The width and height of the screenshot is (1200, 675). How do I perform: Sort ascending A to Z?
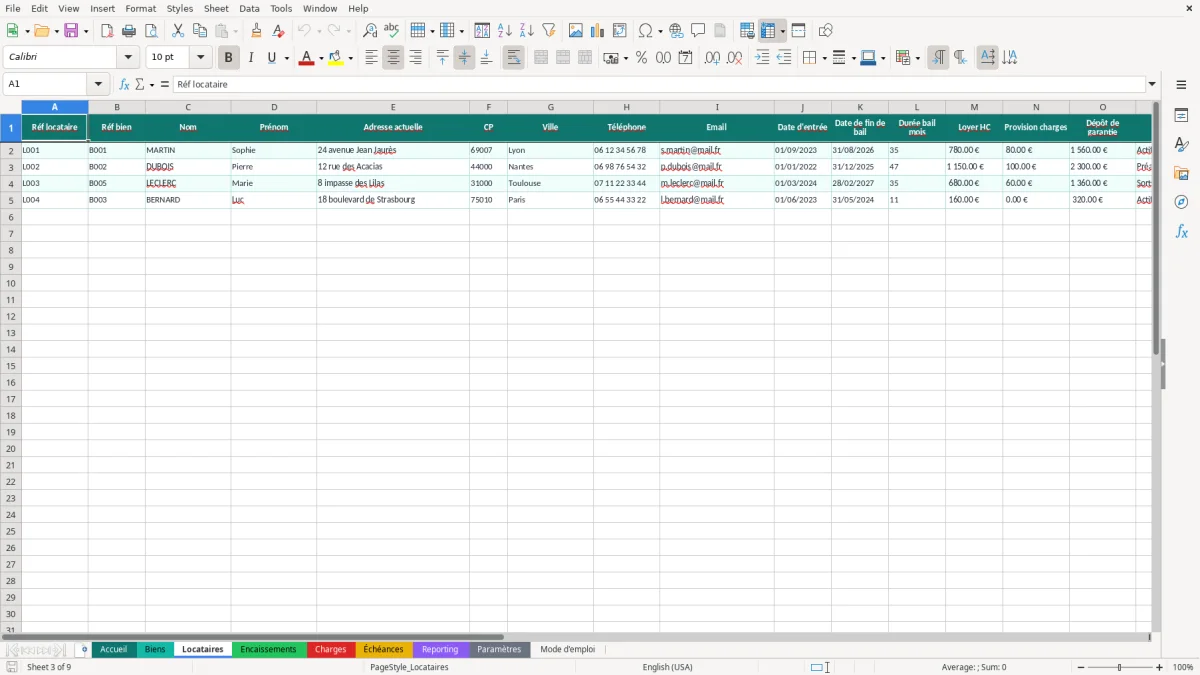(x=505, y=31)
